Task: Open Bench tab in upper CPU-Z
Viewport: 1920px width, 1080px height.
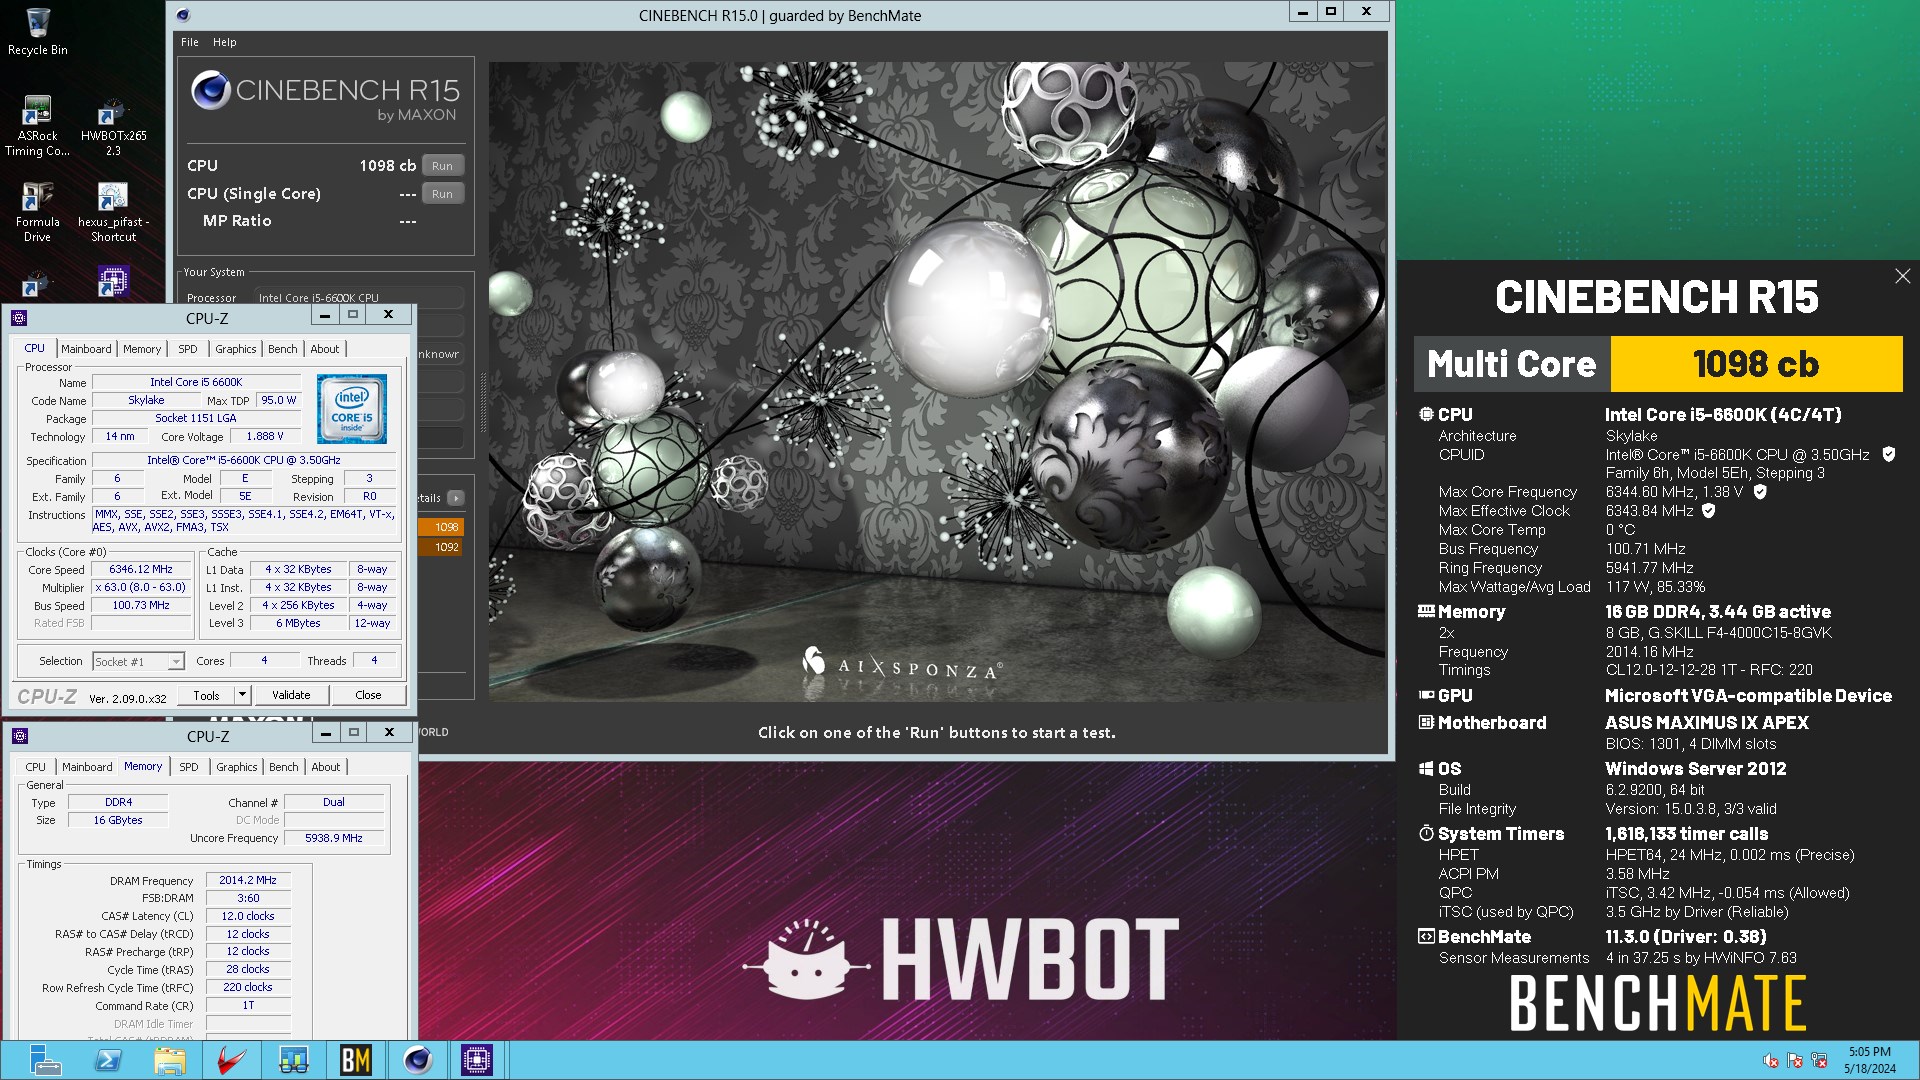Action: click(283, 349)
